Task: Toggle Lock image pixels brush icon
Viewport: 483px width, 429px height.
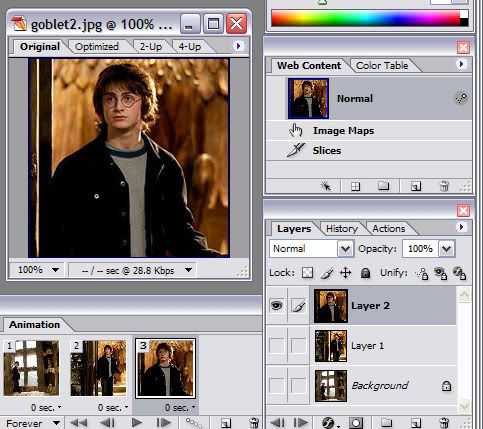Action: [327, 273]
